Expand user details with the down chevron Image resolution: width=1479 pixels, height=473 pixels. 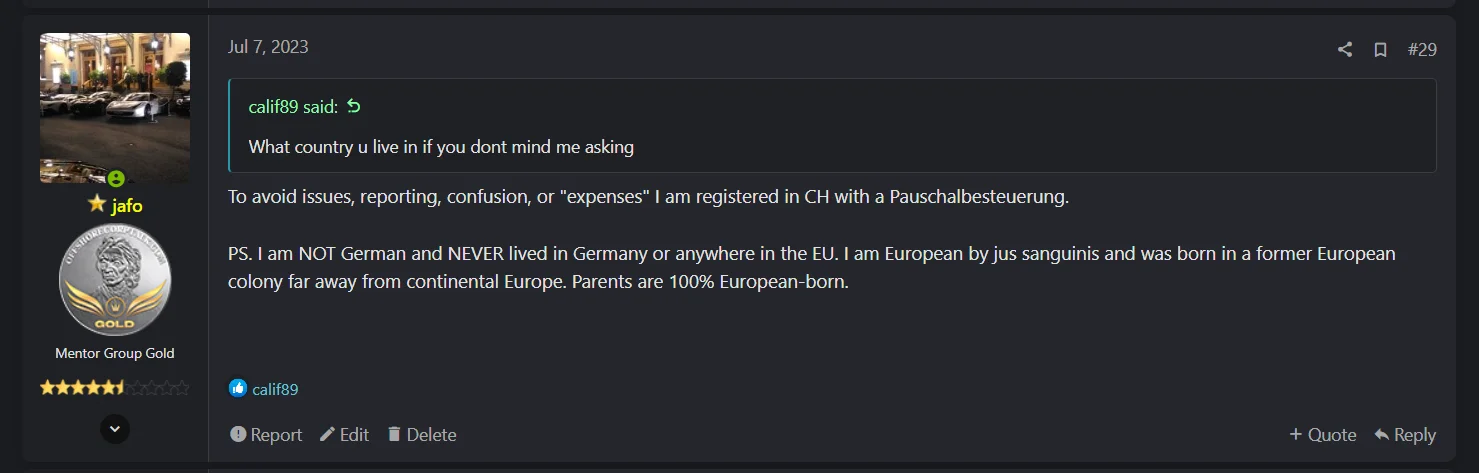[115, 429]
